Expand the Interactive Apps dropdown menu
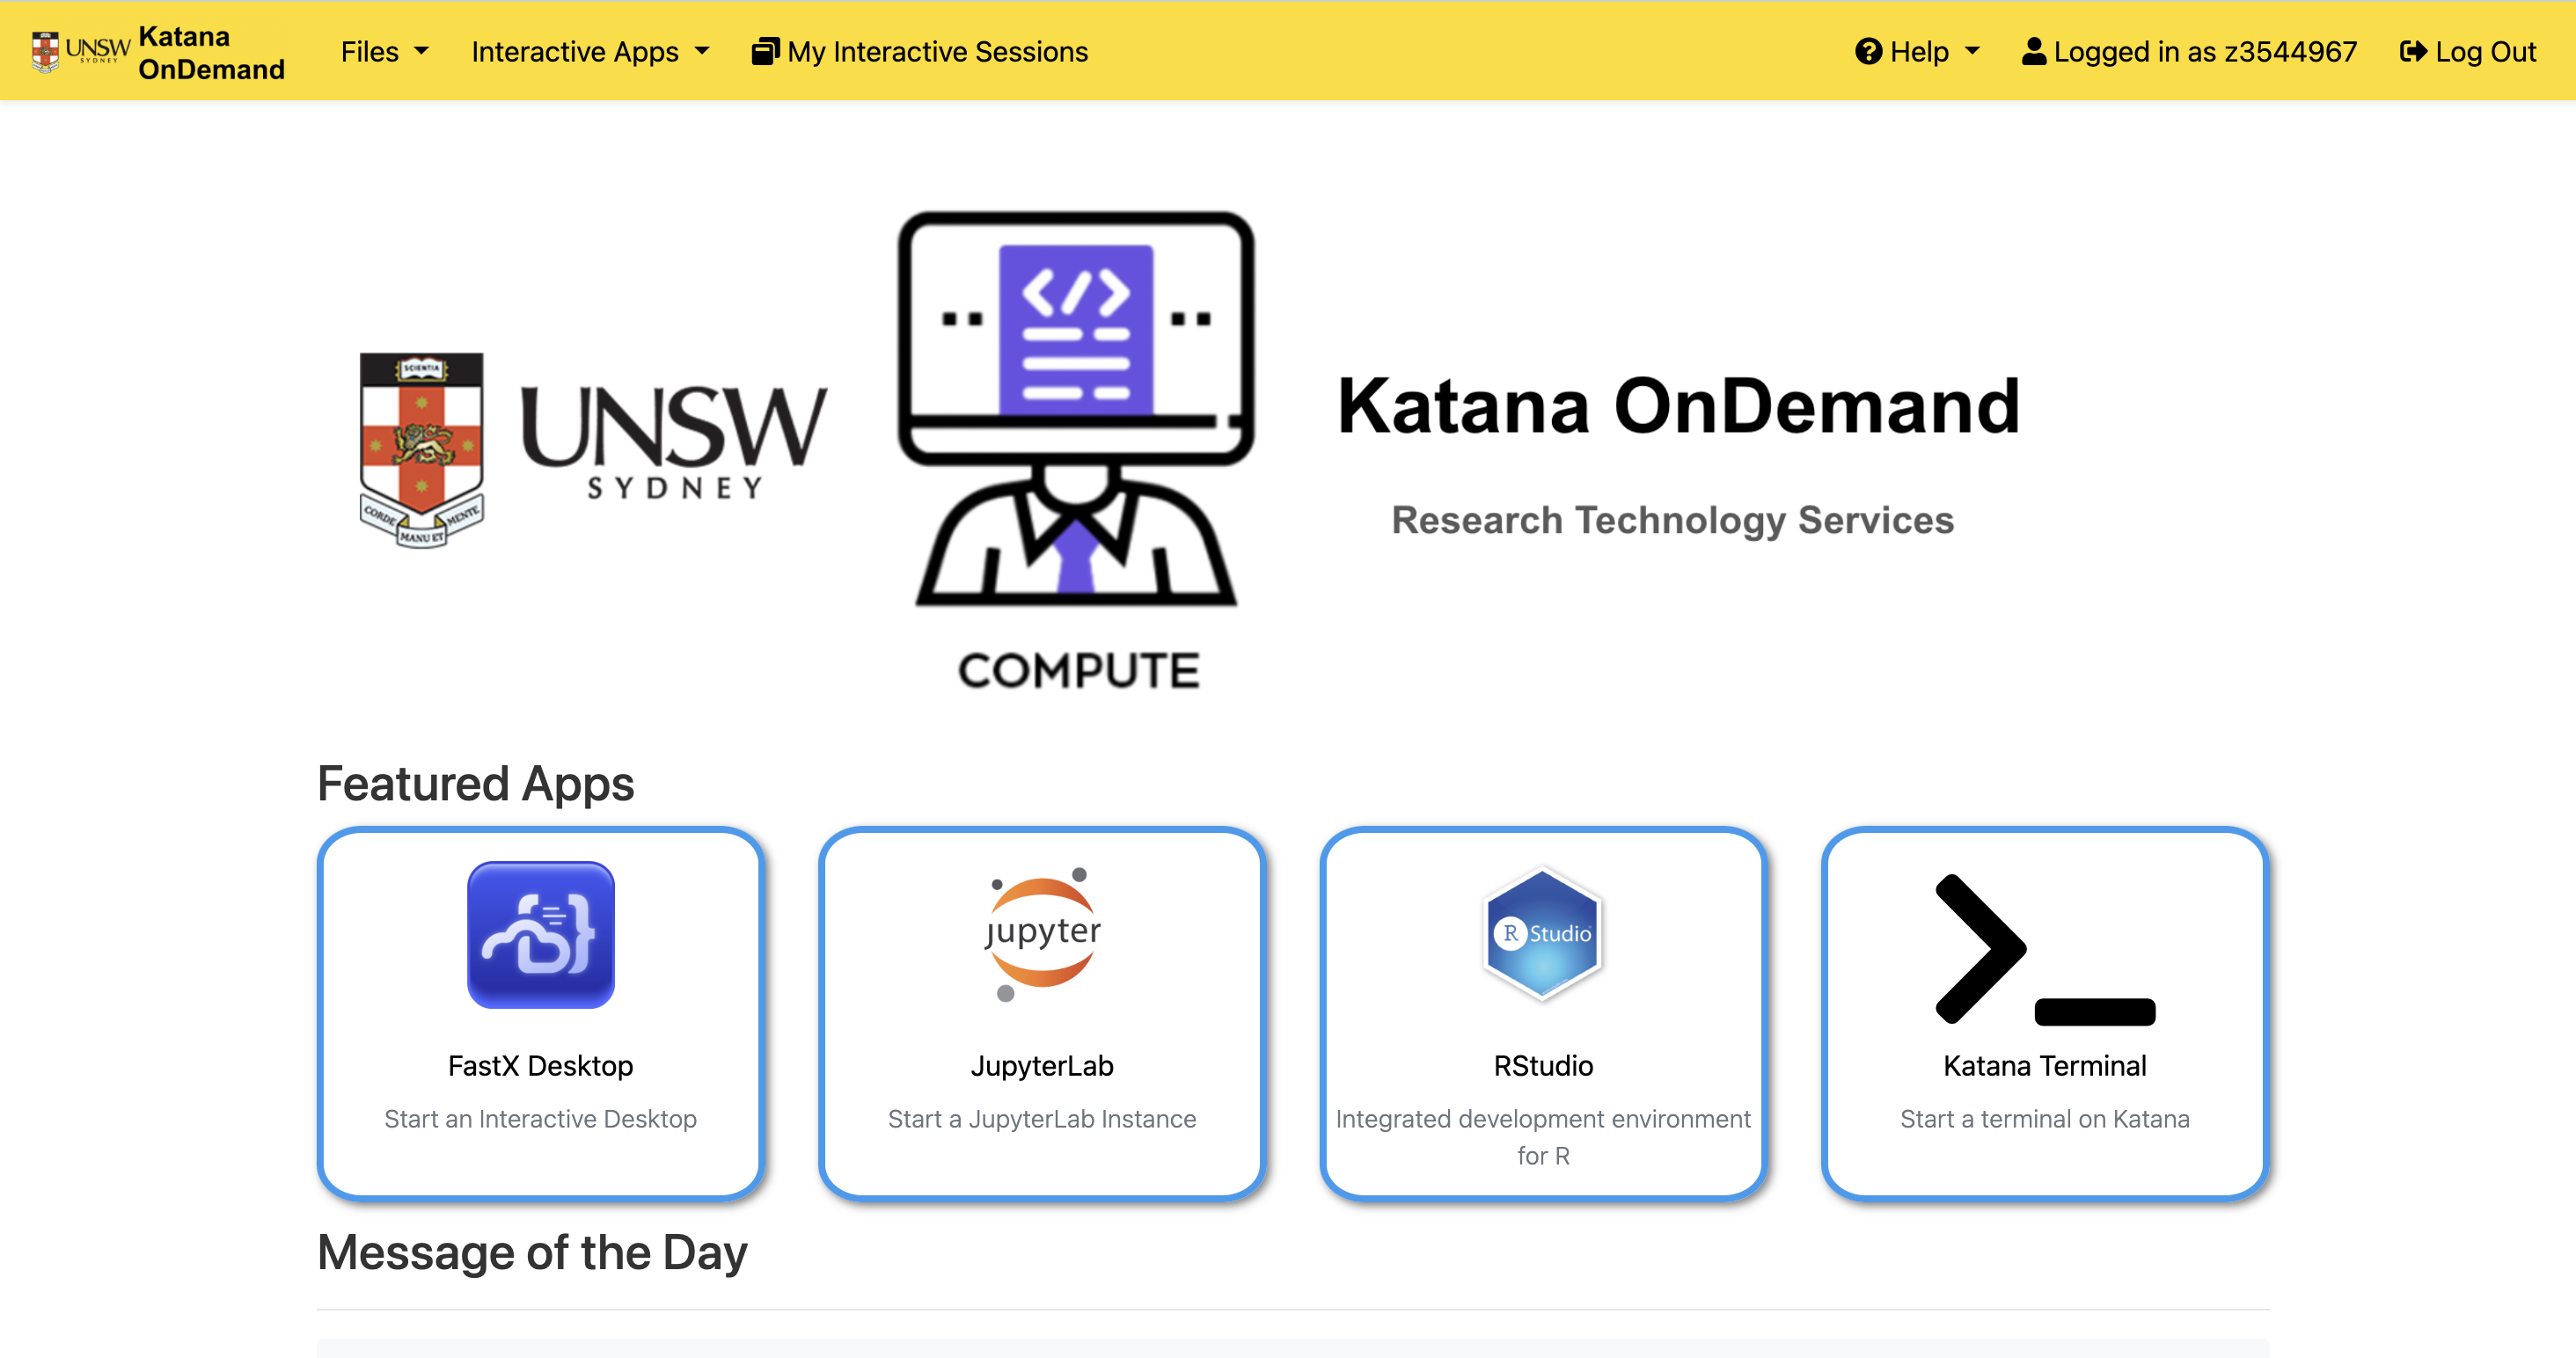The image size is (2576, 1358). tap(590, 51)
